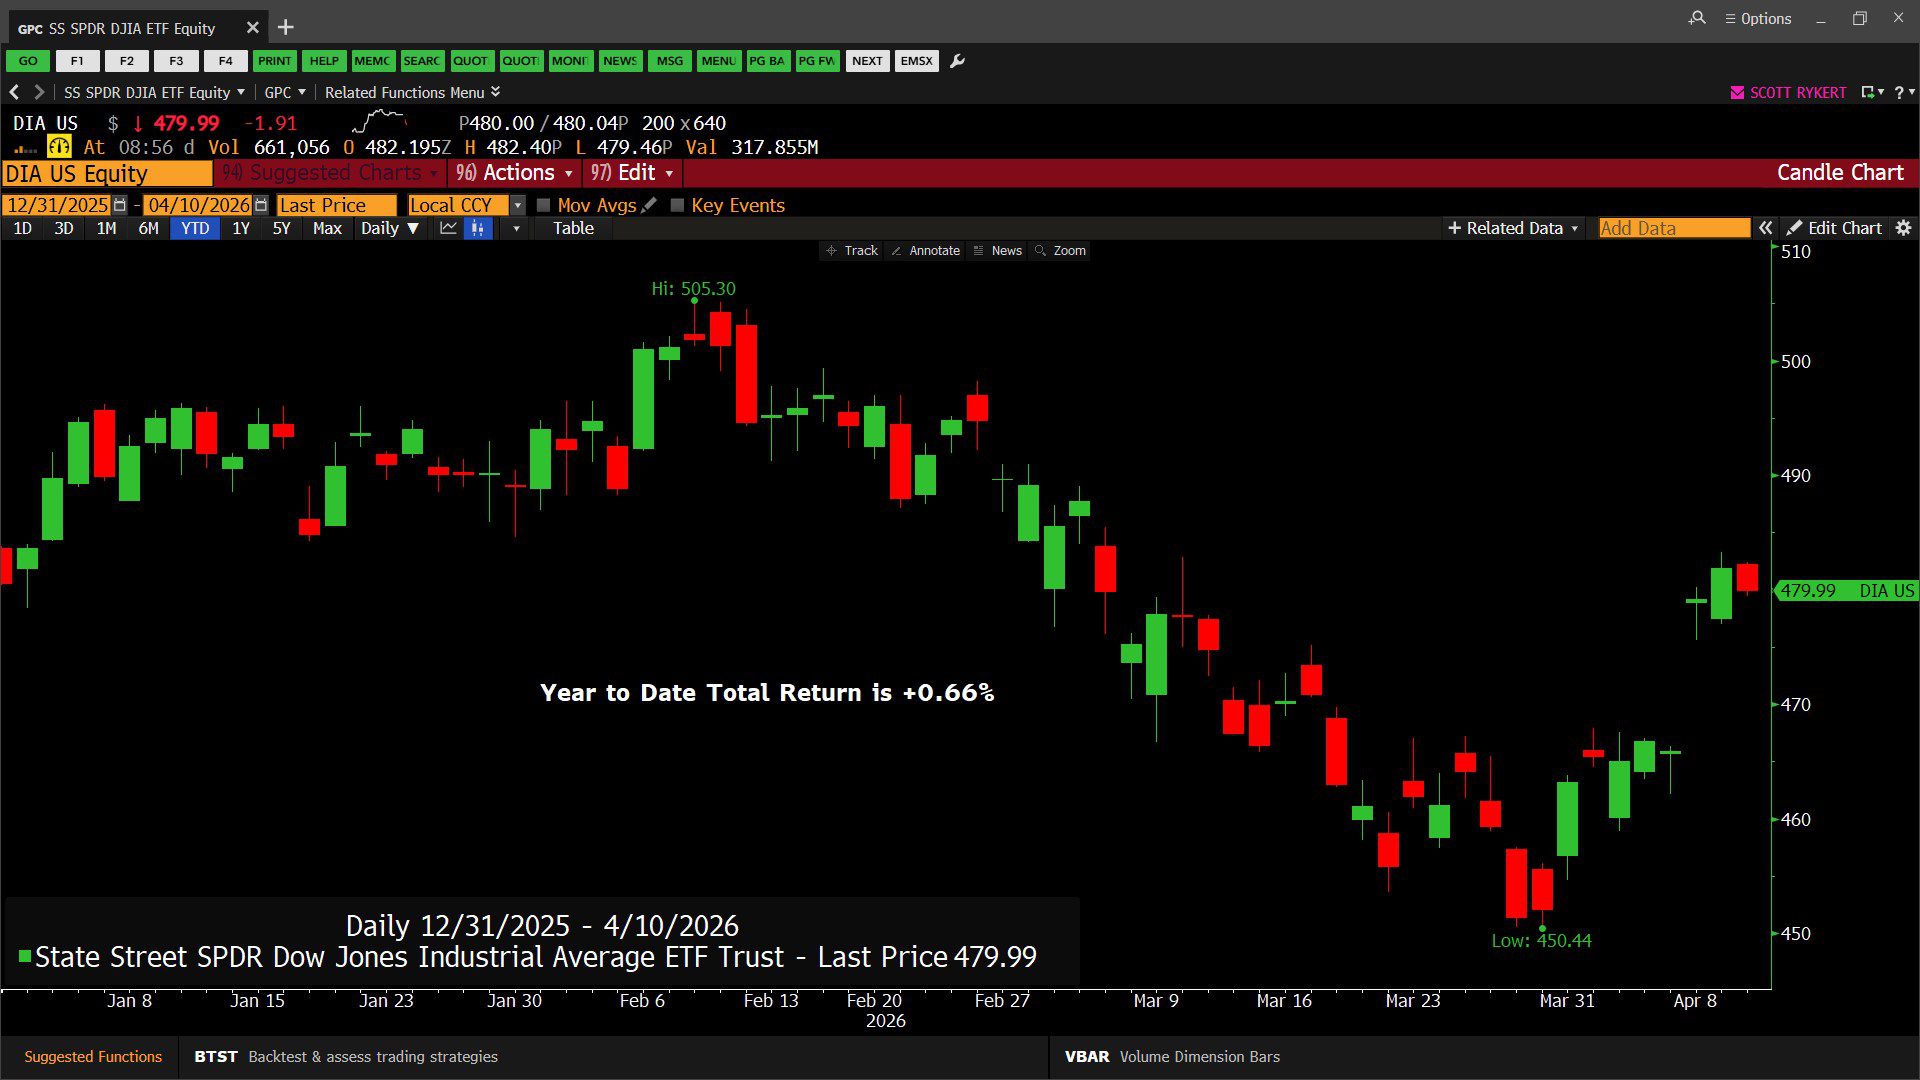
Task: Toggle the Track crosshair mode
Action: tap(851, 251)
